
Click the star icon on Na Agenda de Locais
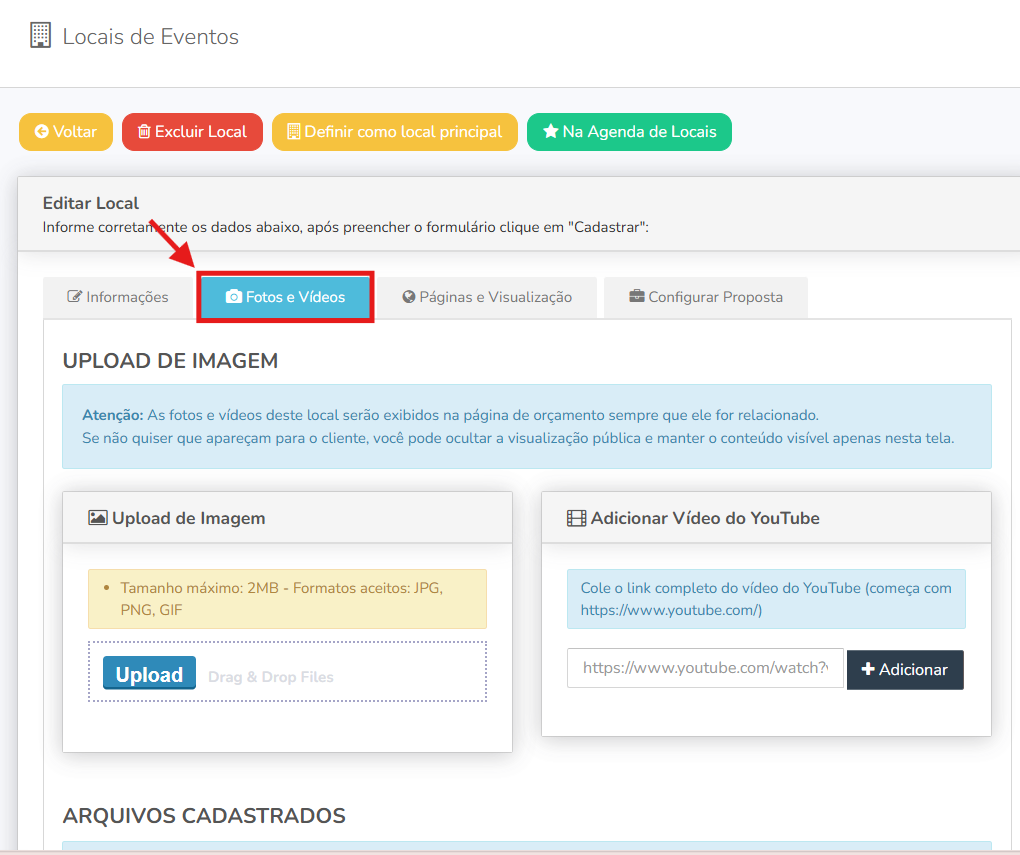(551, 131)
